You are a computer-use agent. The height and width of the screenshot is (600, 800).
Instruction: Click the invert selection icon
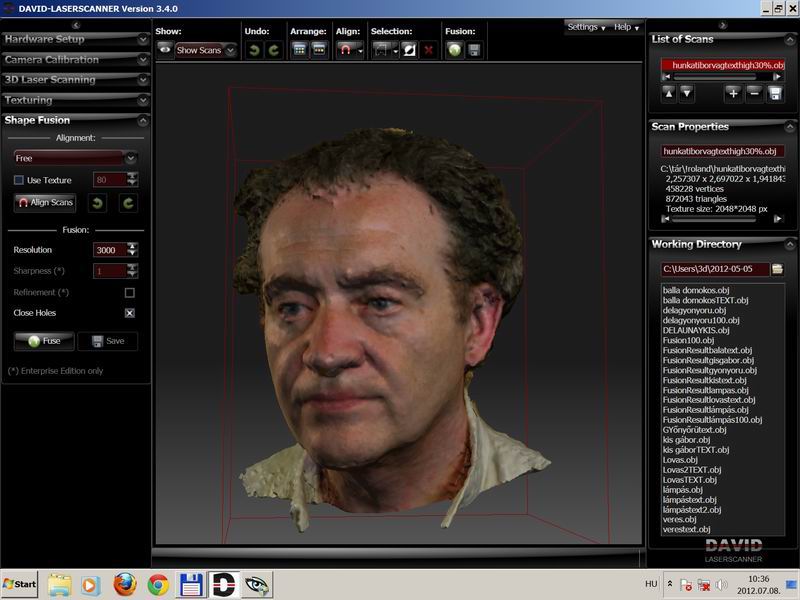tap(409, 49)
